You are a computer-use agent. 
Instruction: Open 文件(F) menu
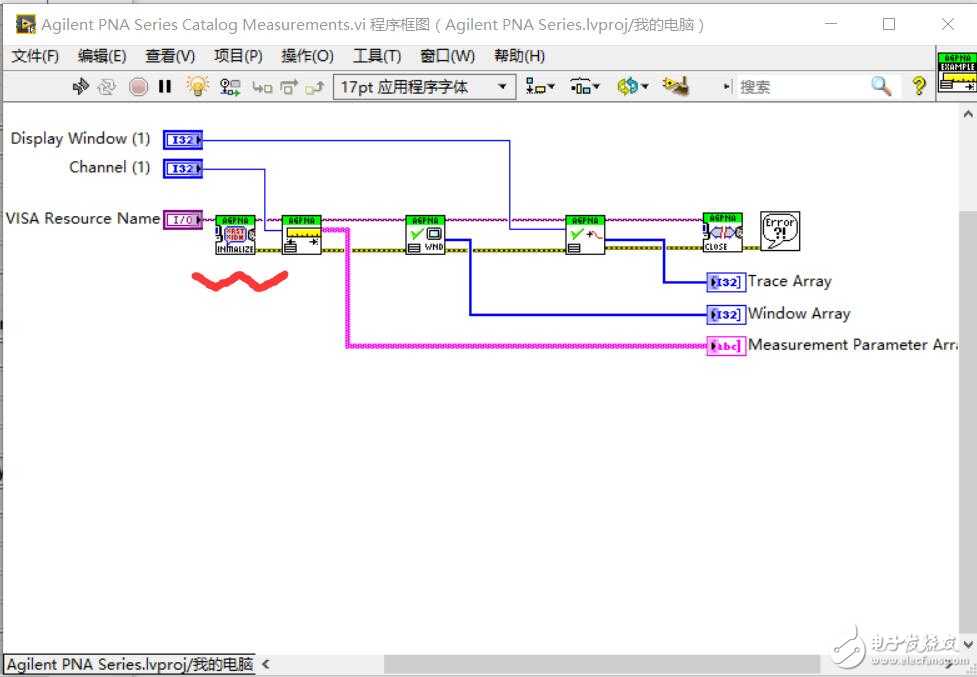point(36,56)
